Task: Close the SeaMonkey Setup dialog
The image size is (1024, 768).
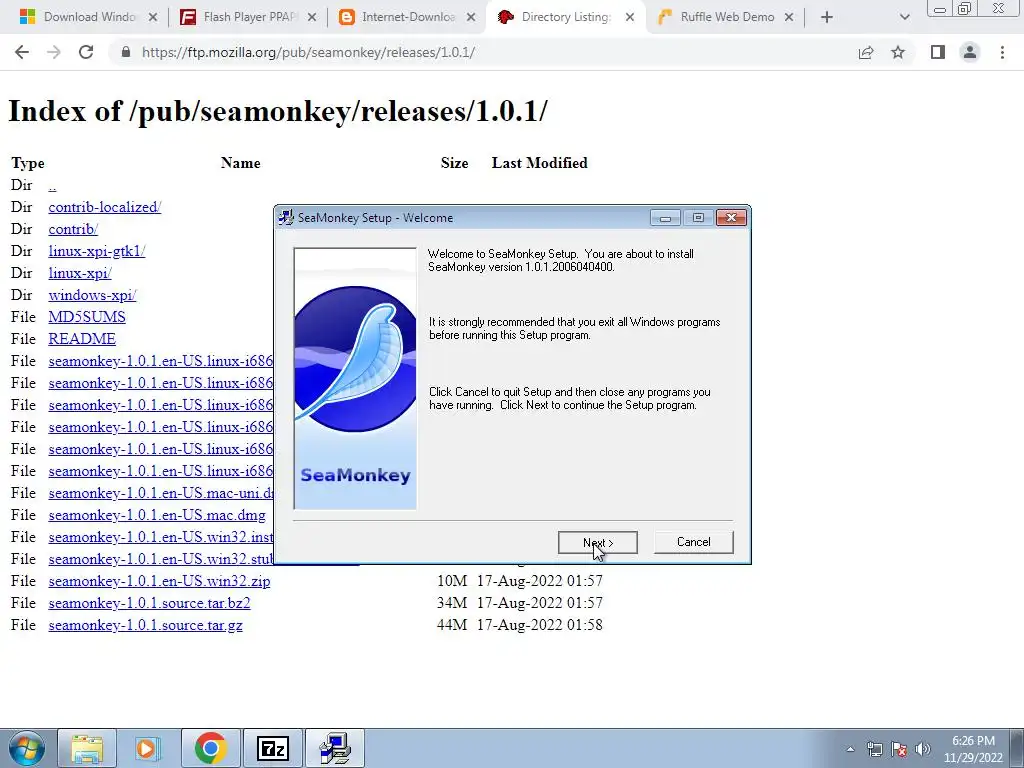Action: coord(731,217)
